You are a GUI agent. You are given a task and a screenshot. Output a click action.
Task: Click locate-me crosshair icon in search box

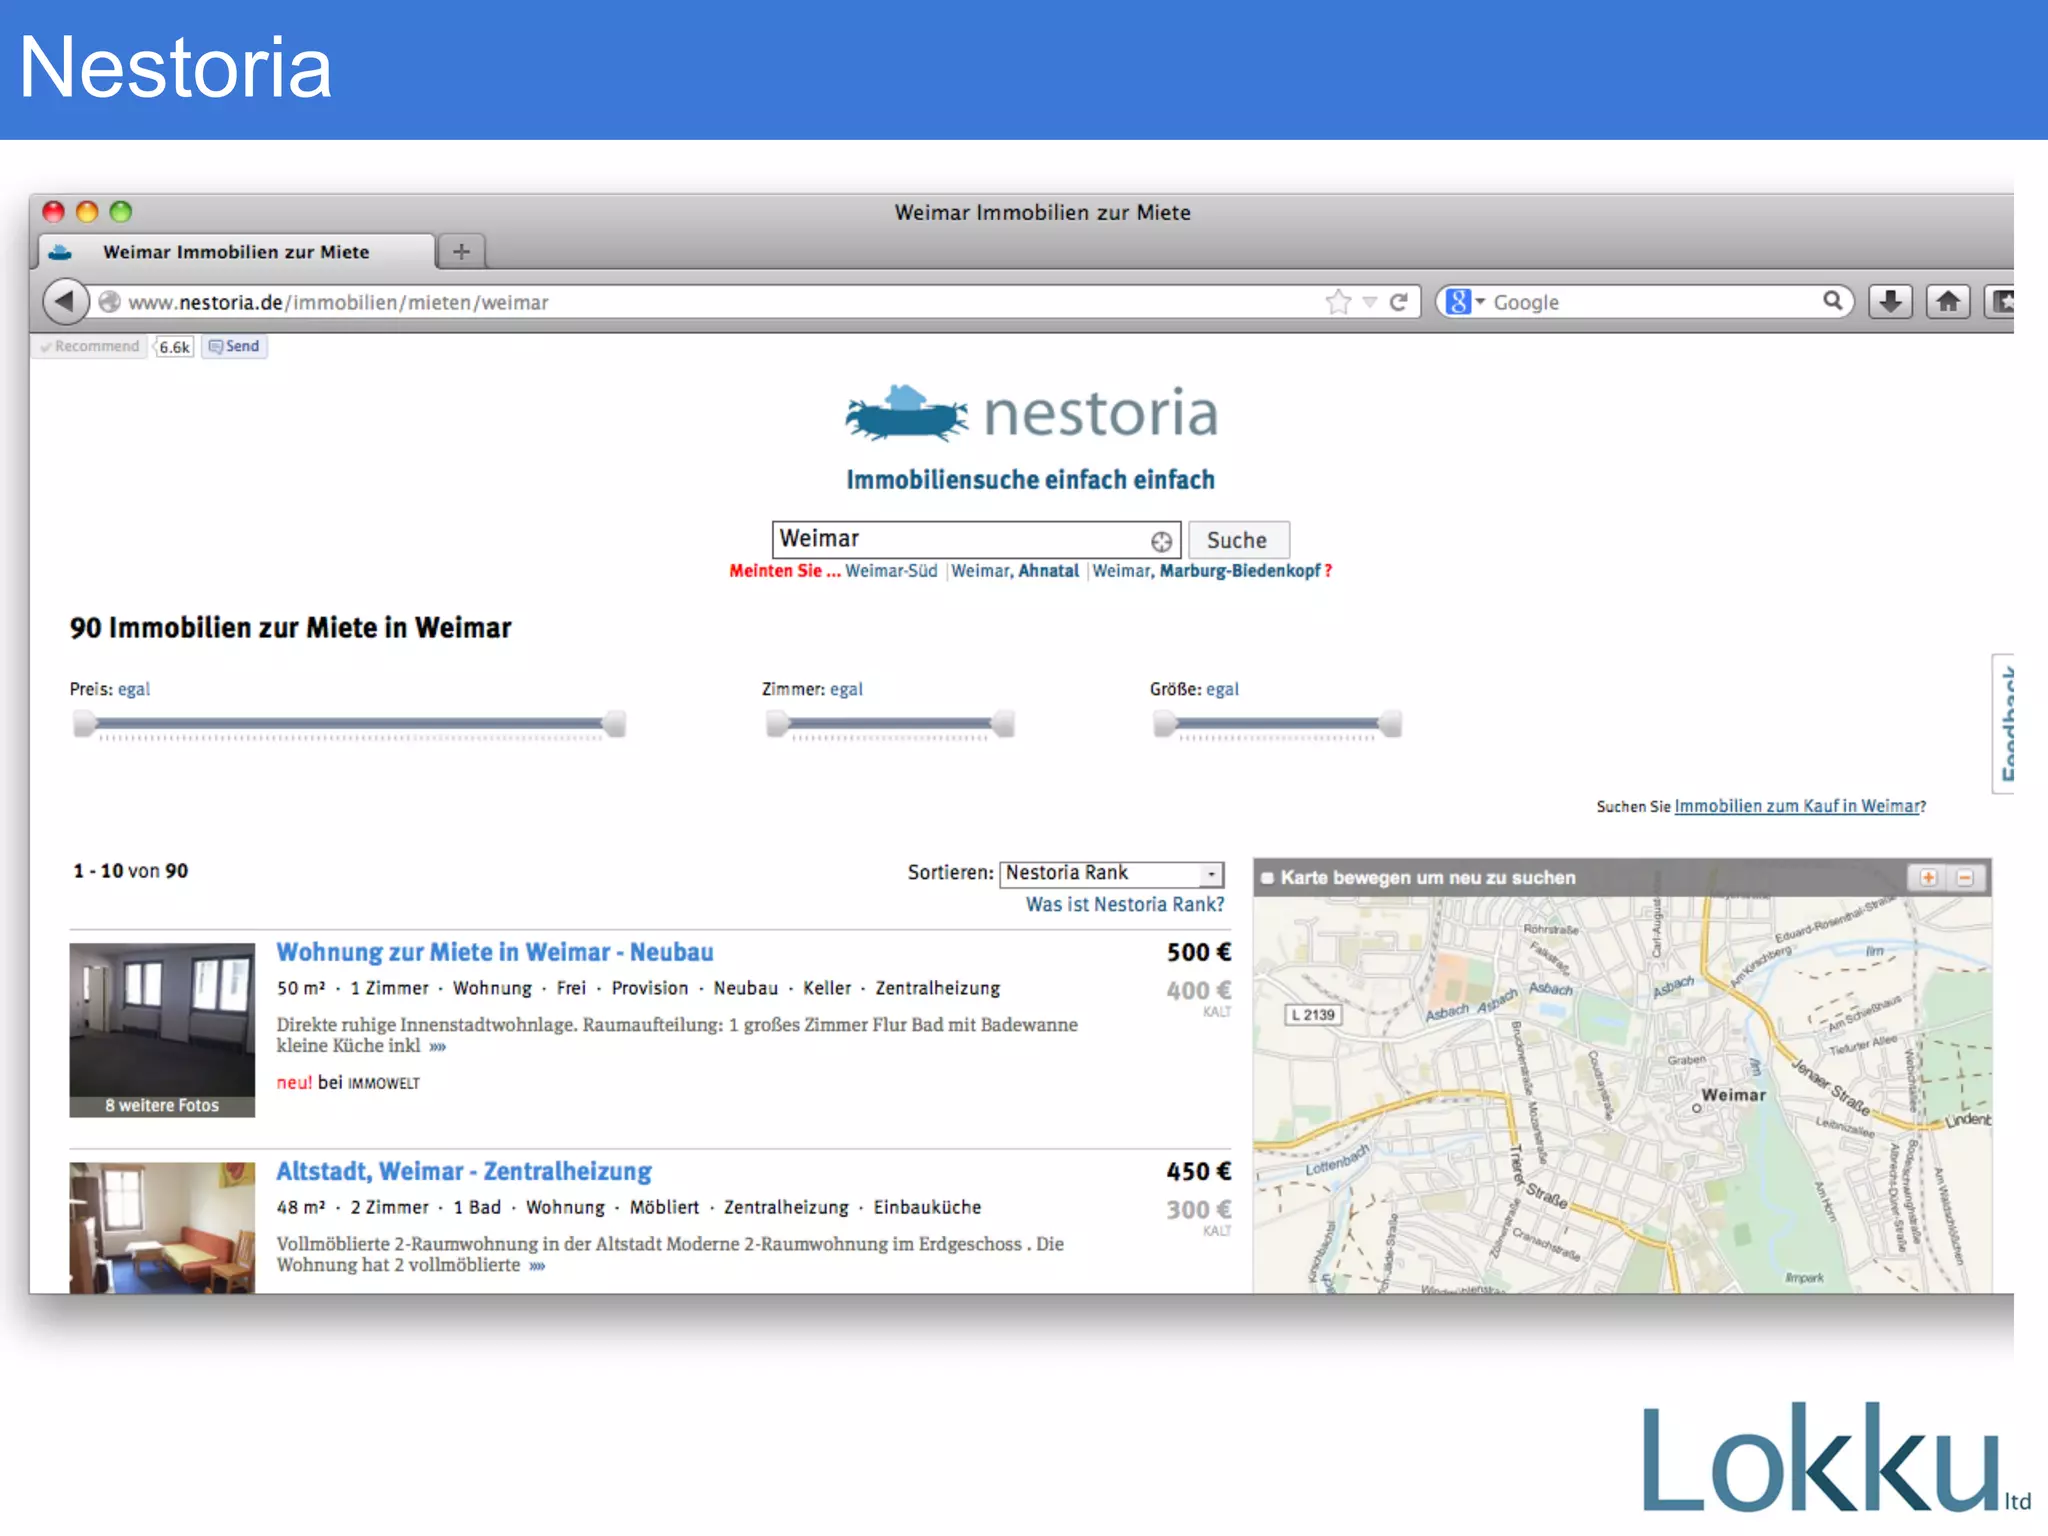click(x=1161, y=541)
